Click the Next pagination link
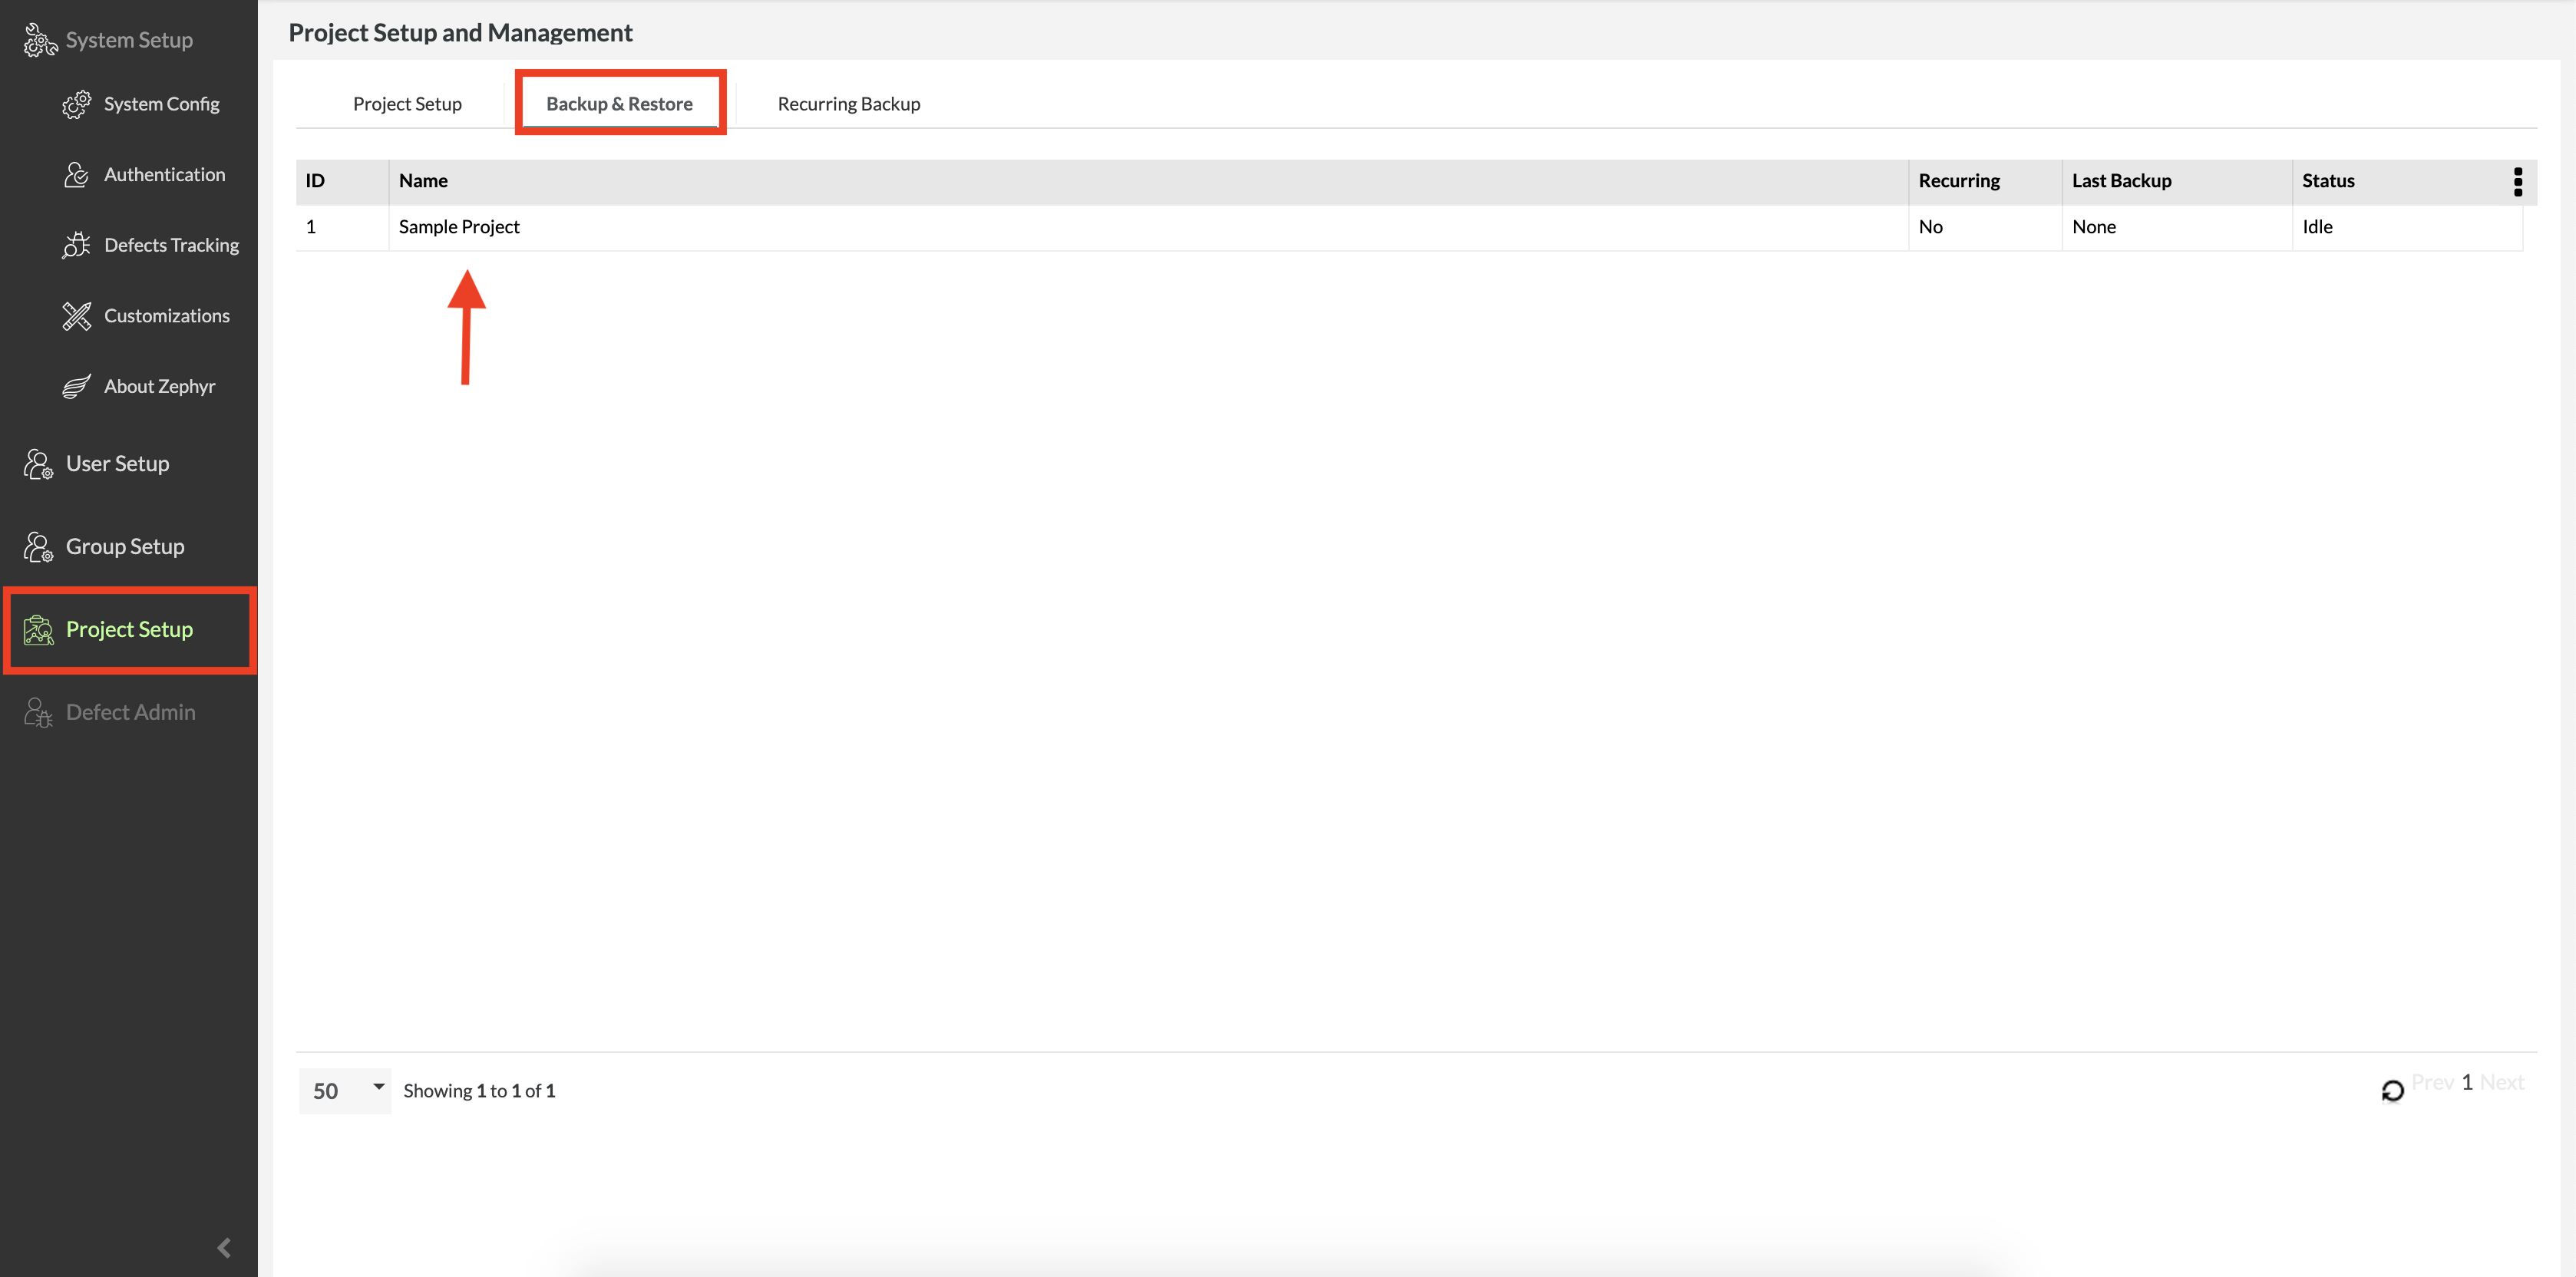 pos(2501,1082)
